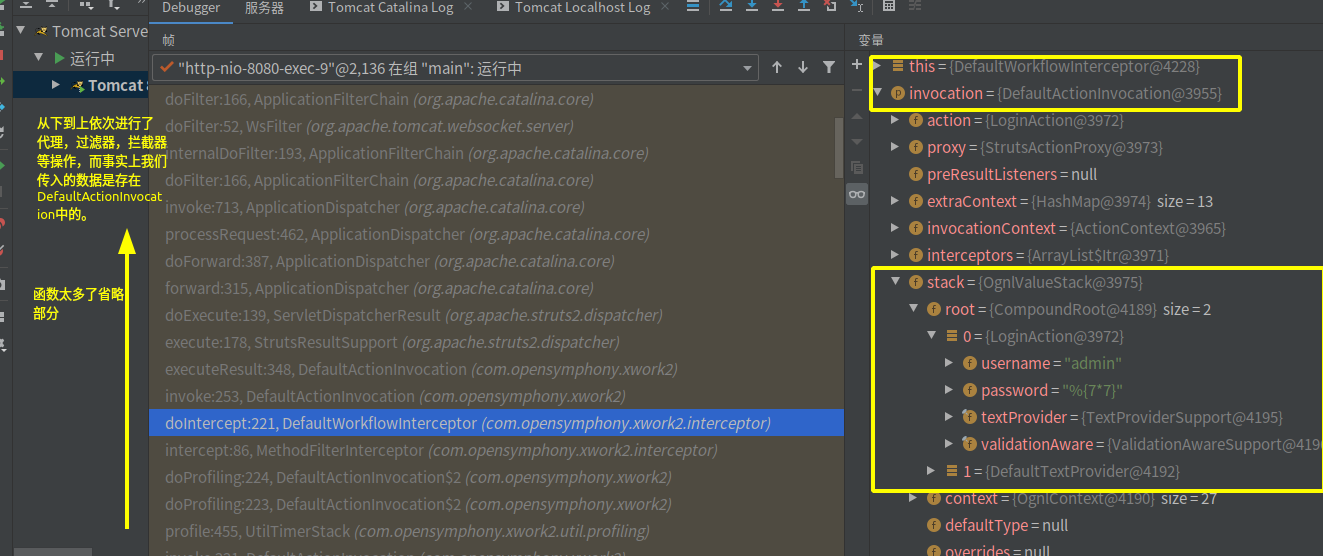Open the Evaluate Expression calculator icon
Image resolution: width=1323 pixels, height=556 pixels.
889,7
